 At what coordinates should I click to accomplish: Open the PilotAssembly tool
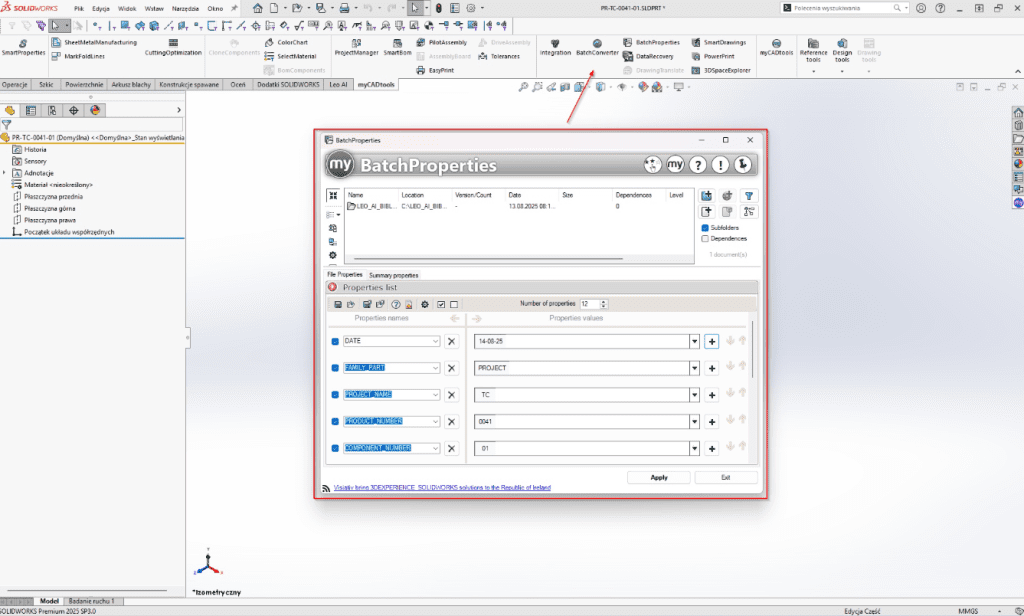(x=441, y=42)
